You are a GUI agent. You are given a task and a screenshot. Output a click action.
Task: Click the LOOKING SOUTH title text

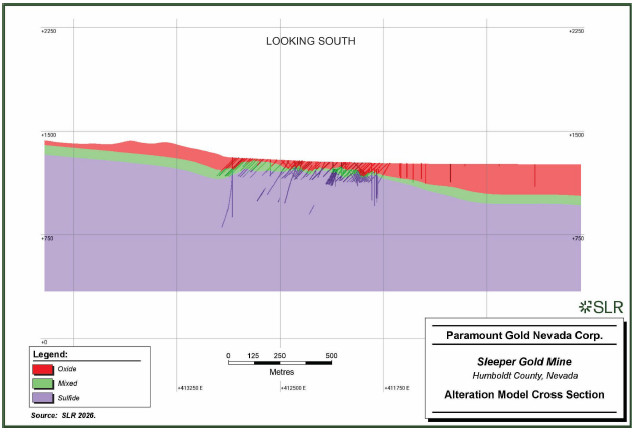(311, 41)
